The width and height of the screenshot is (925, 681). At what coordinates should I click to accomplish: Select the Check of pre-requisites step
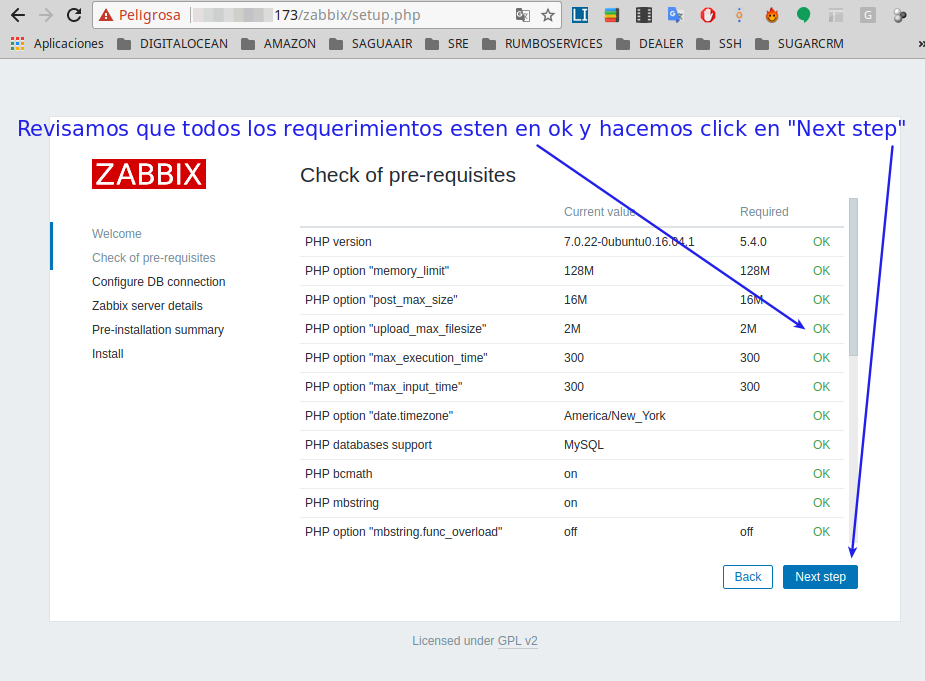click(x=153, y=258)
